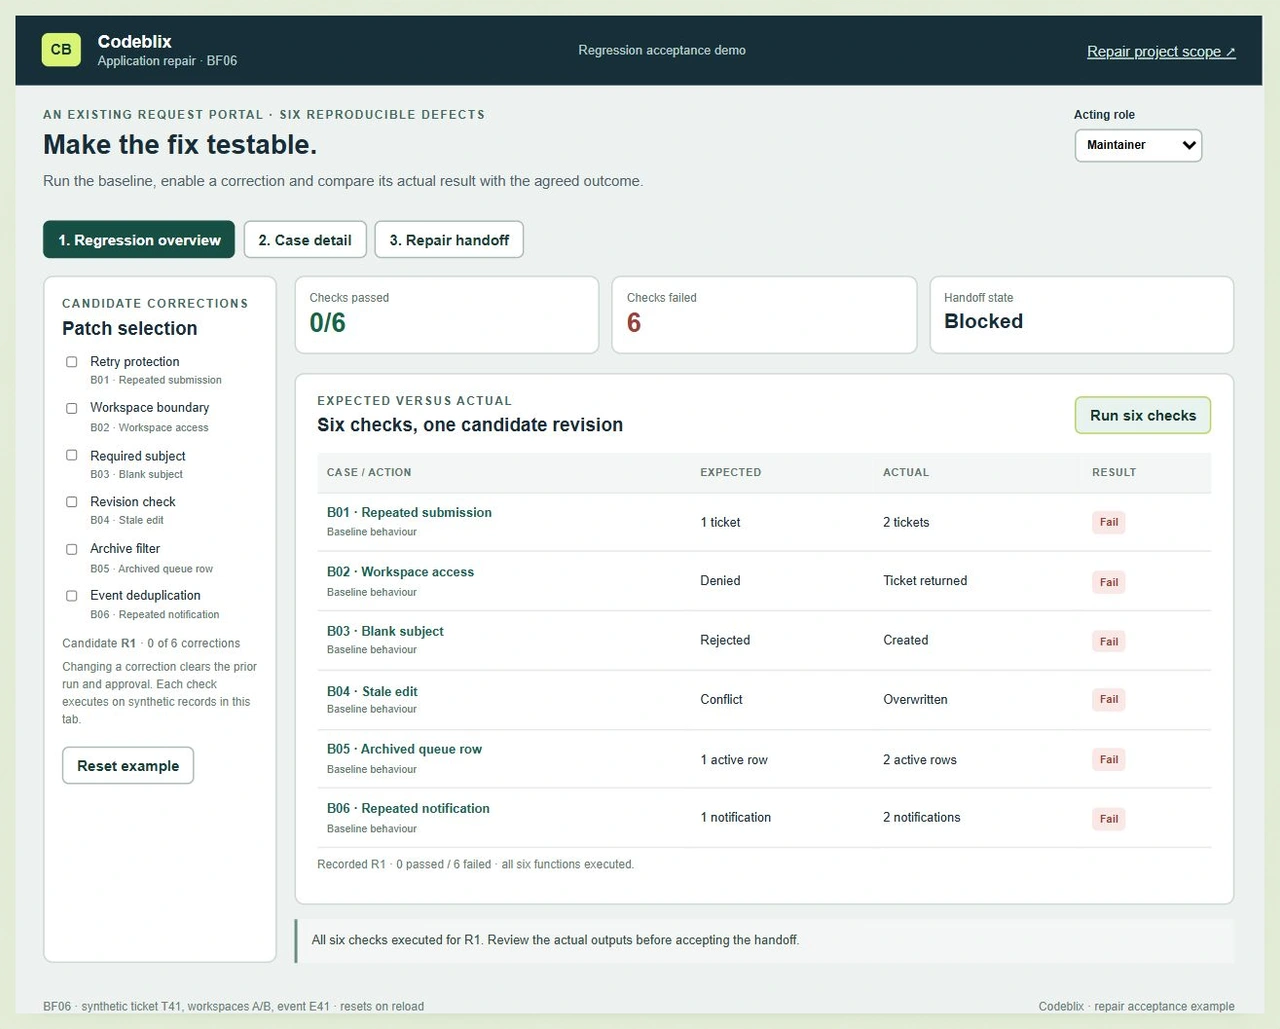Screen dimensions: 1280x1029
Task: Click the Fail badge in Archived queue row
Action: [x=1109, y=759]
